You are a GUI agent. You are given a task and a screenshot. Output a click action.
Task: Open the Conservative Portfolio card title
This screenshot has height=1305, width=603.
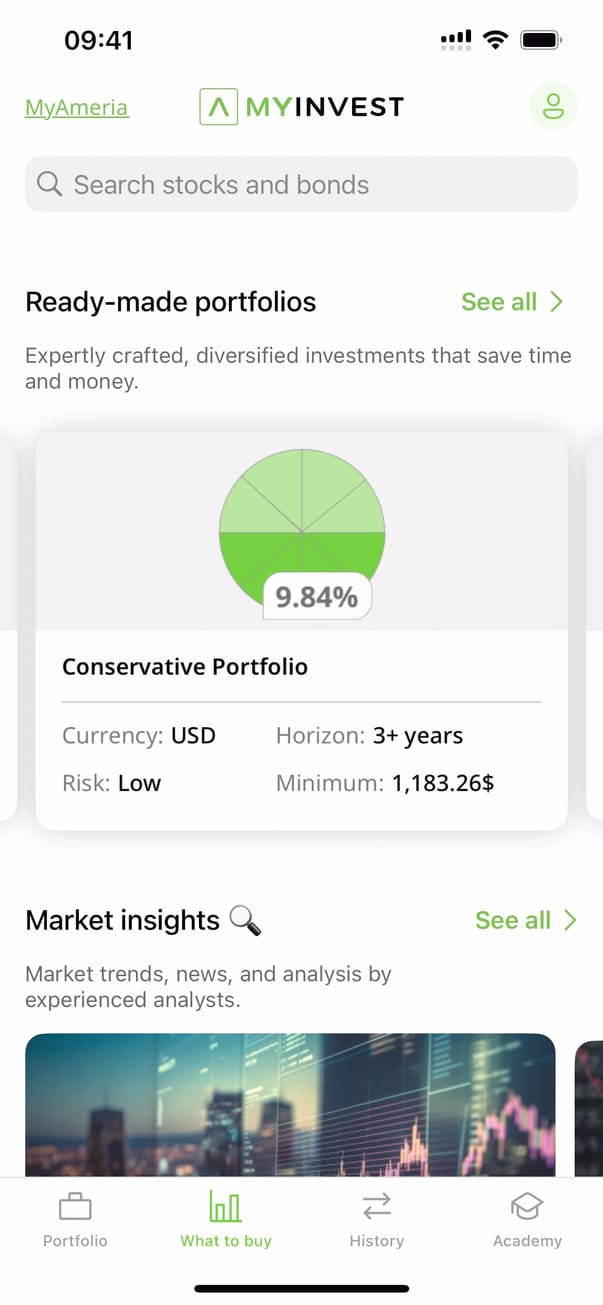click(x=185, y=667)
